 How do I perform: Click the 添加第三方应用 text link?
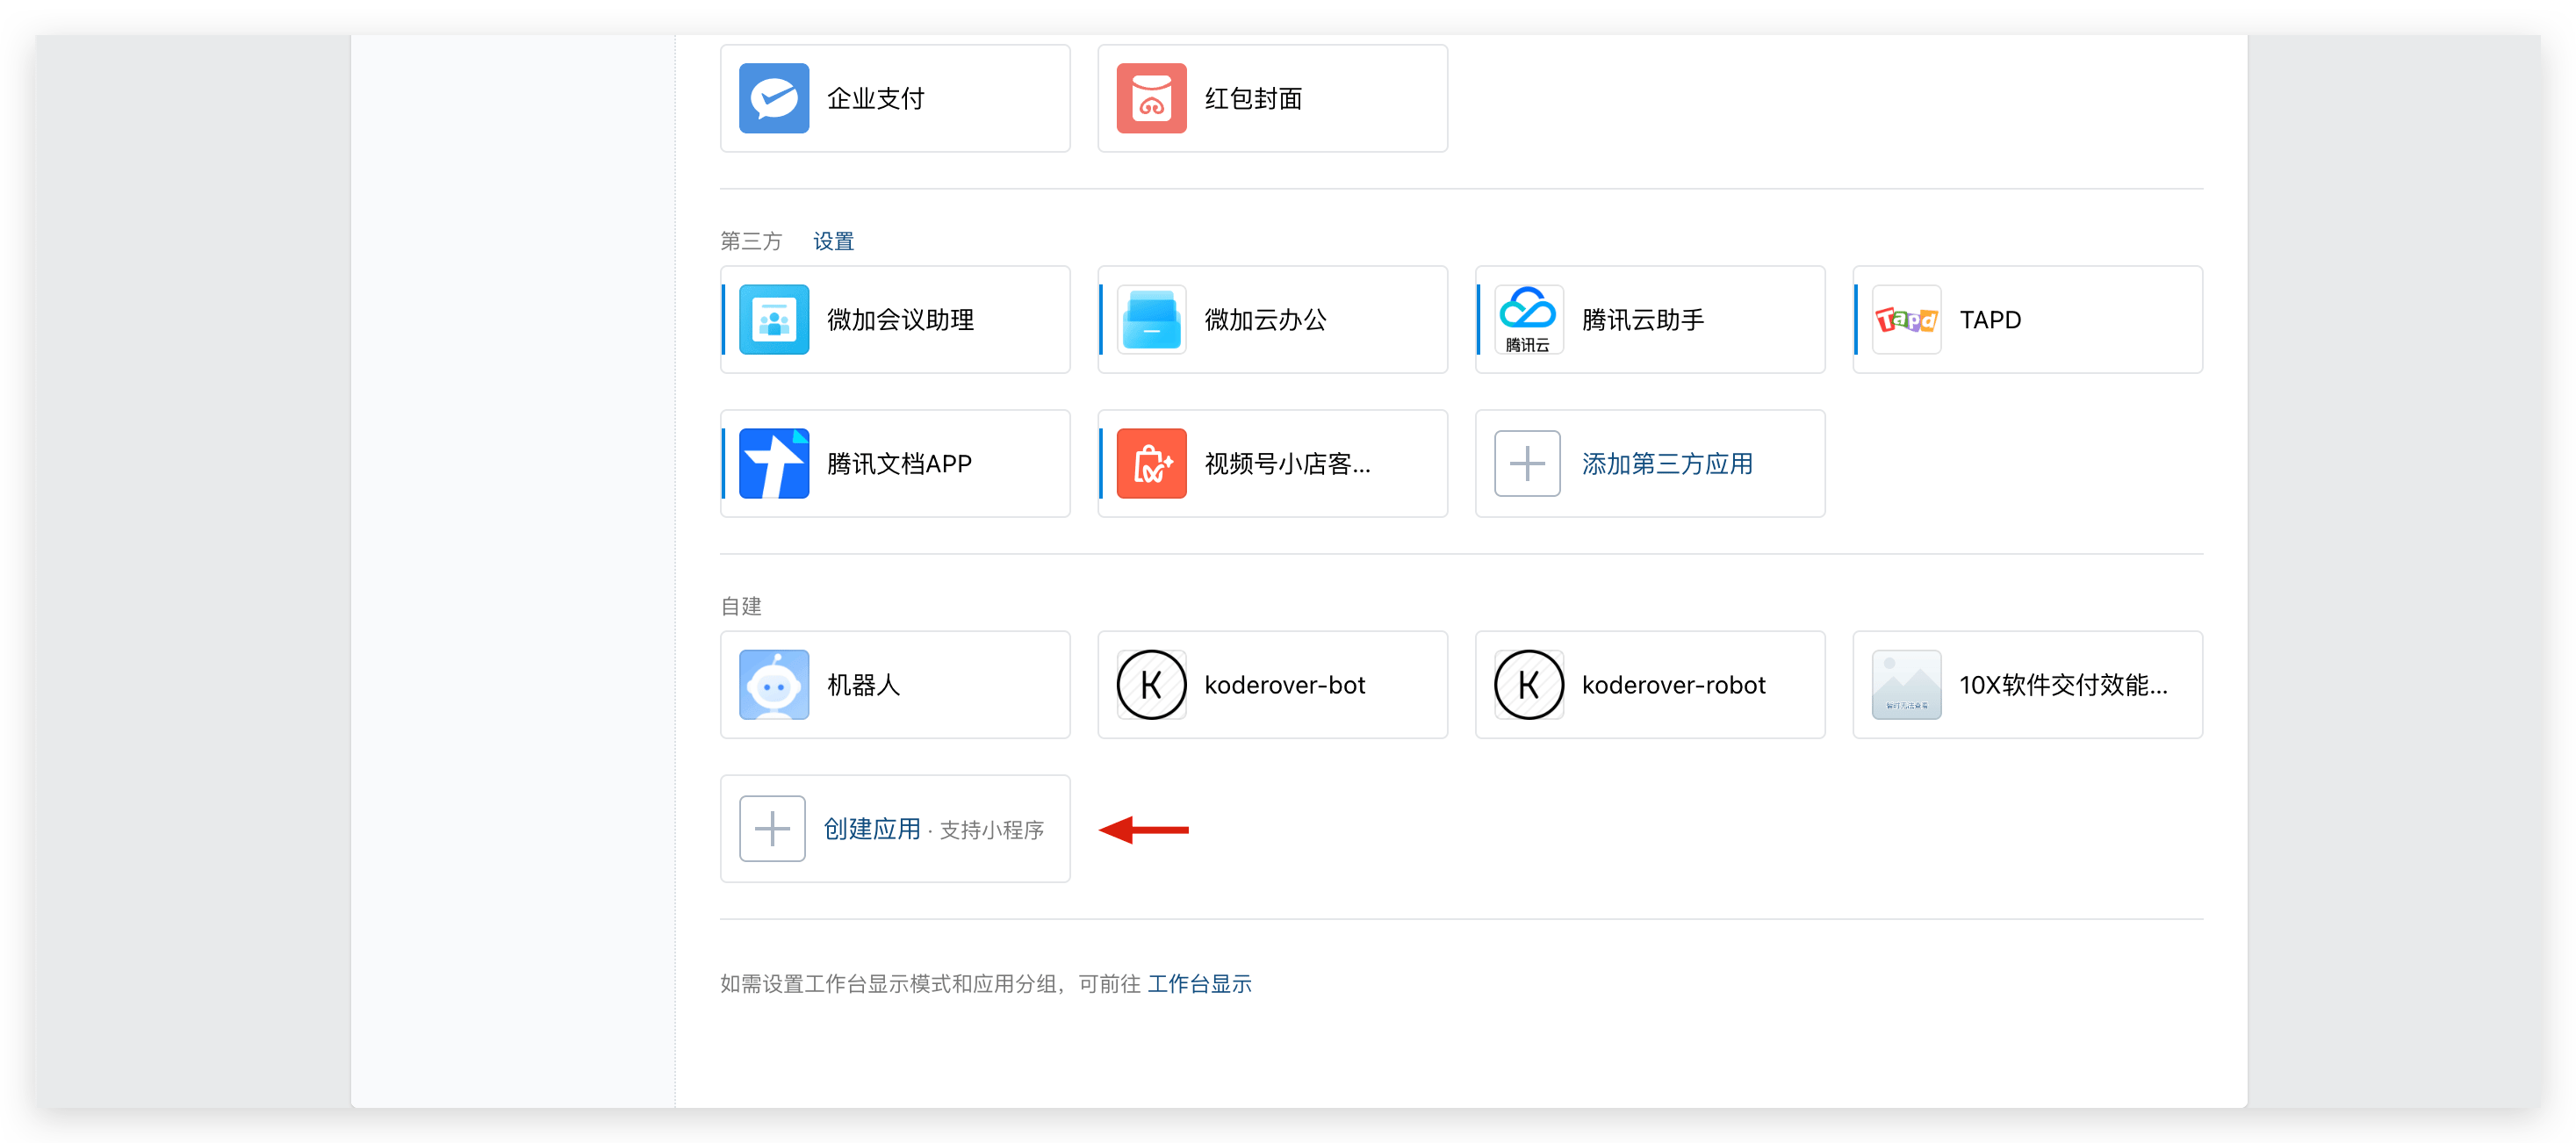pyautogui.click(x=1667, y=464)
